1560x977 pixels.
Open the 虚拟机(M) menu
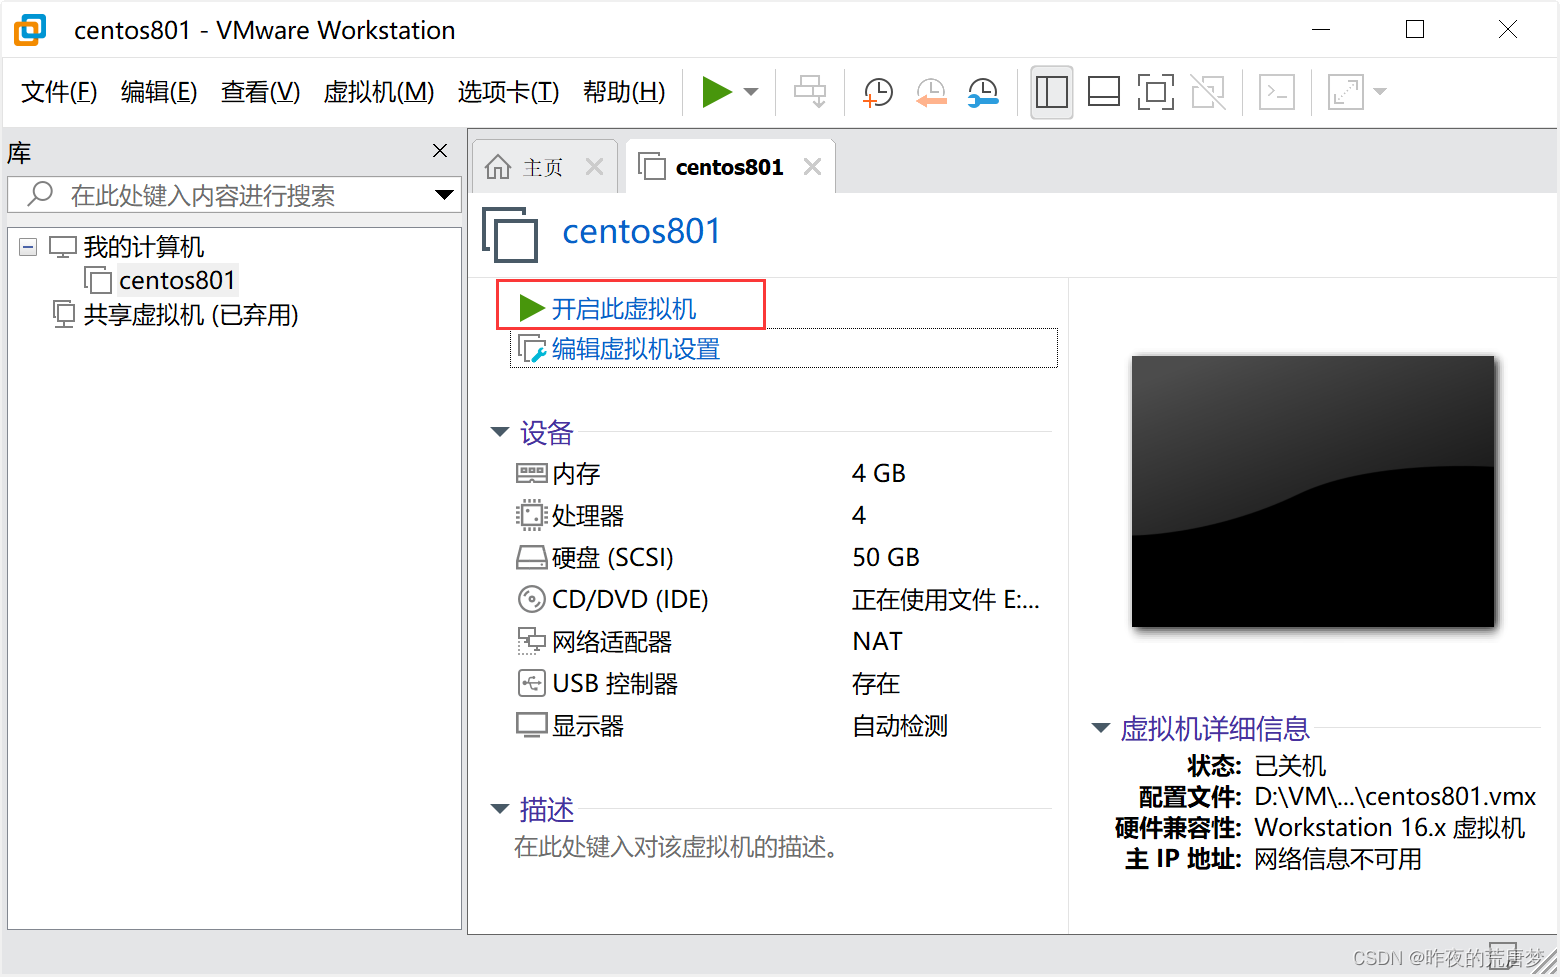[x=379, y=92]
